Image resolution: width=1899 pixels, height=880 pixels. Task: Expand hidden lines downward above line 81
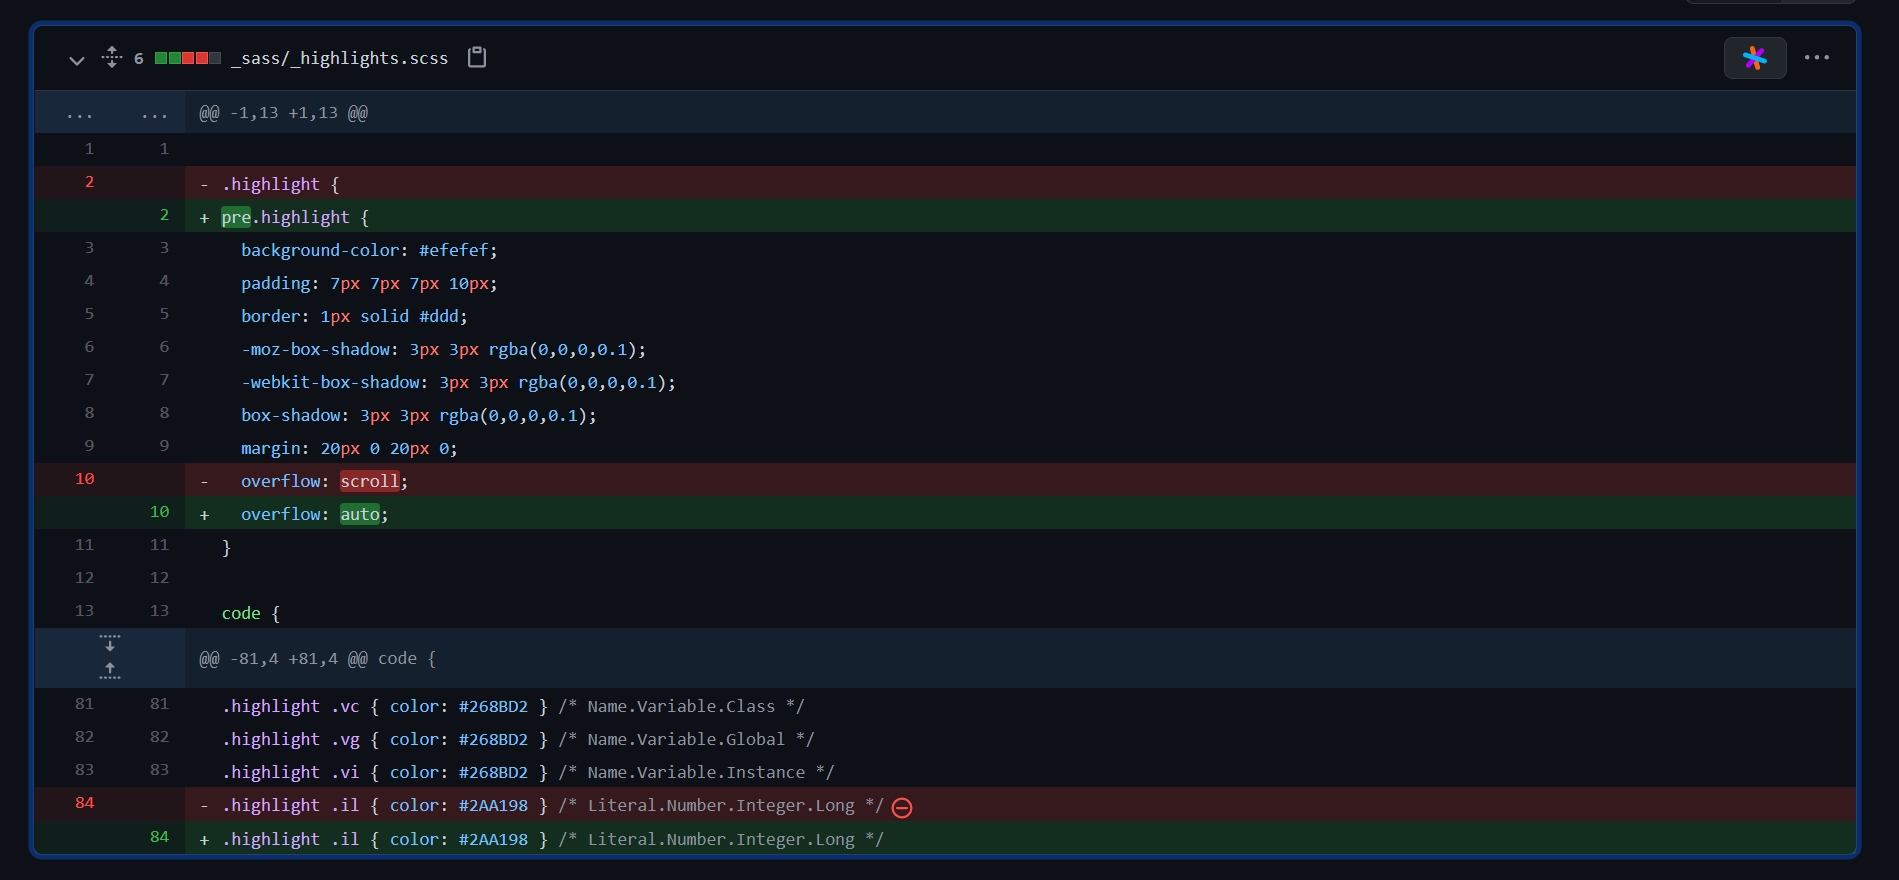point(110,643)
